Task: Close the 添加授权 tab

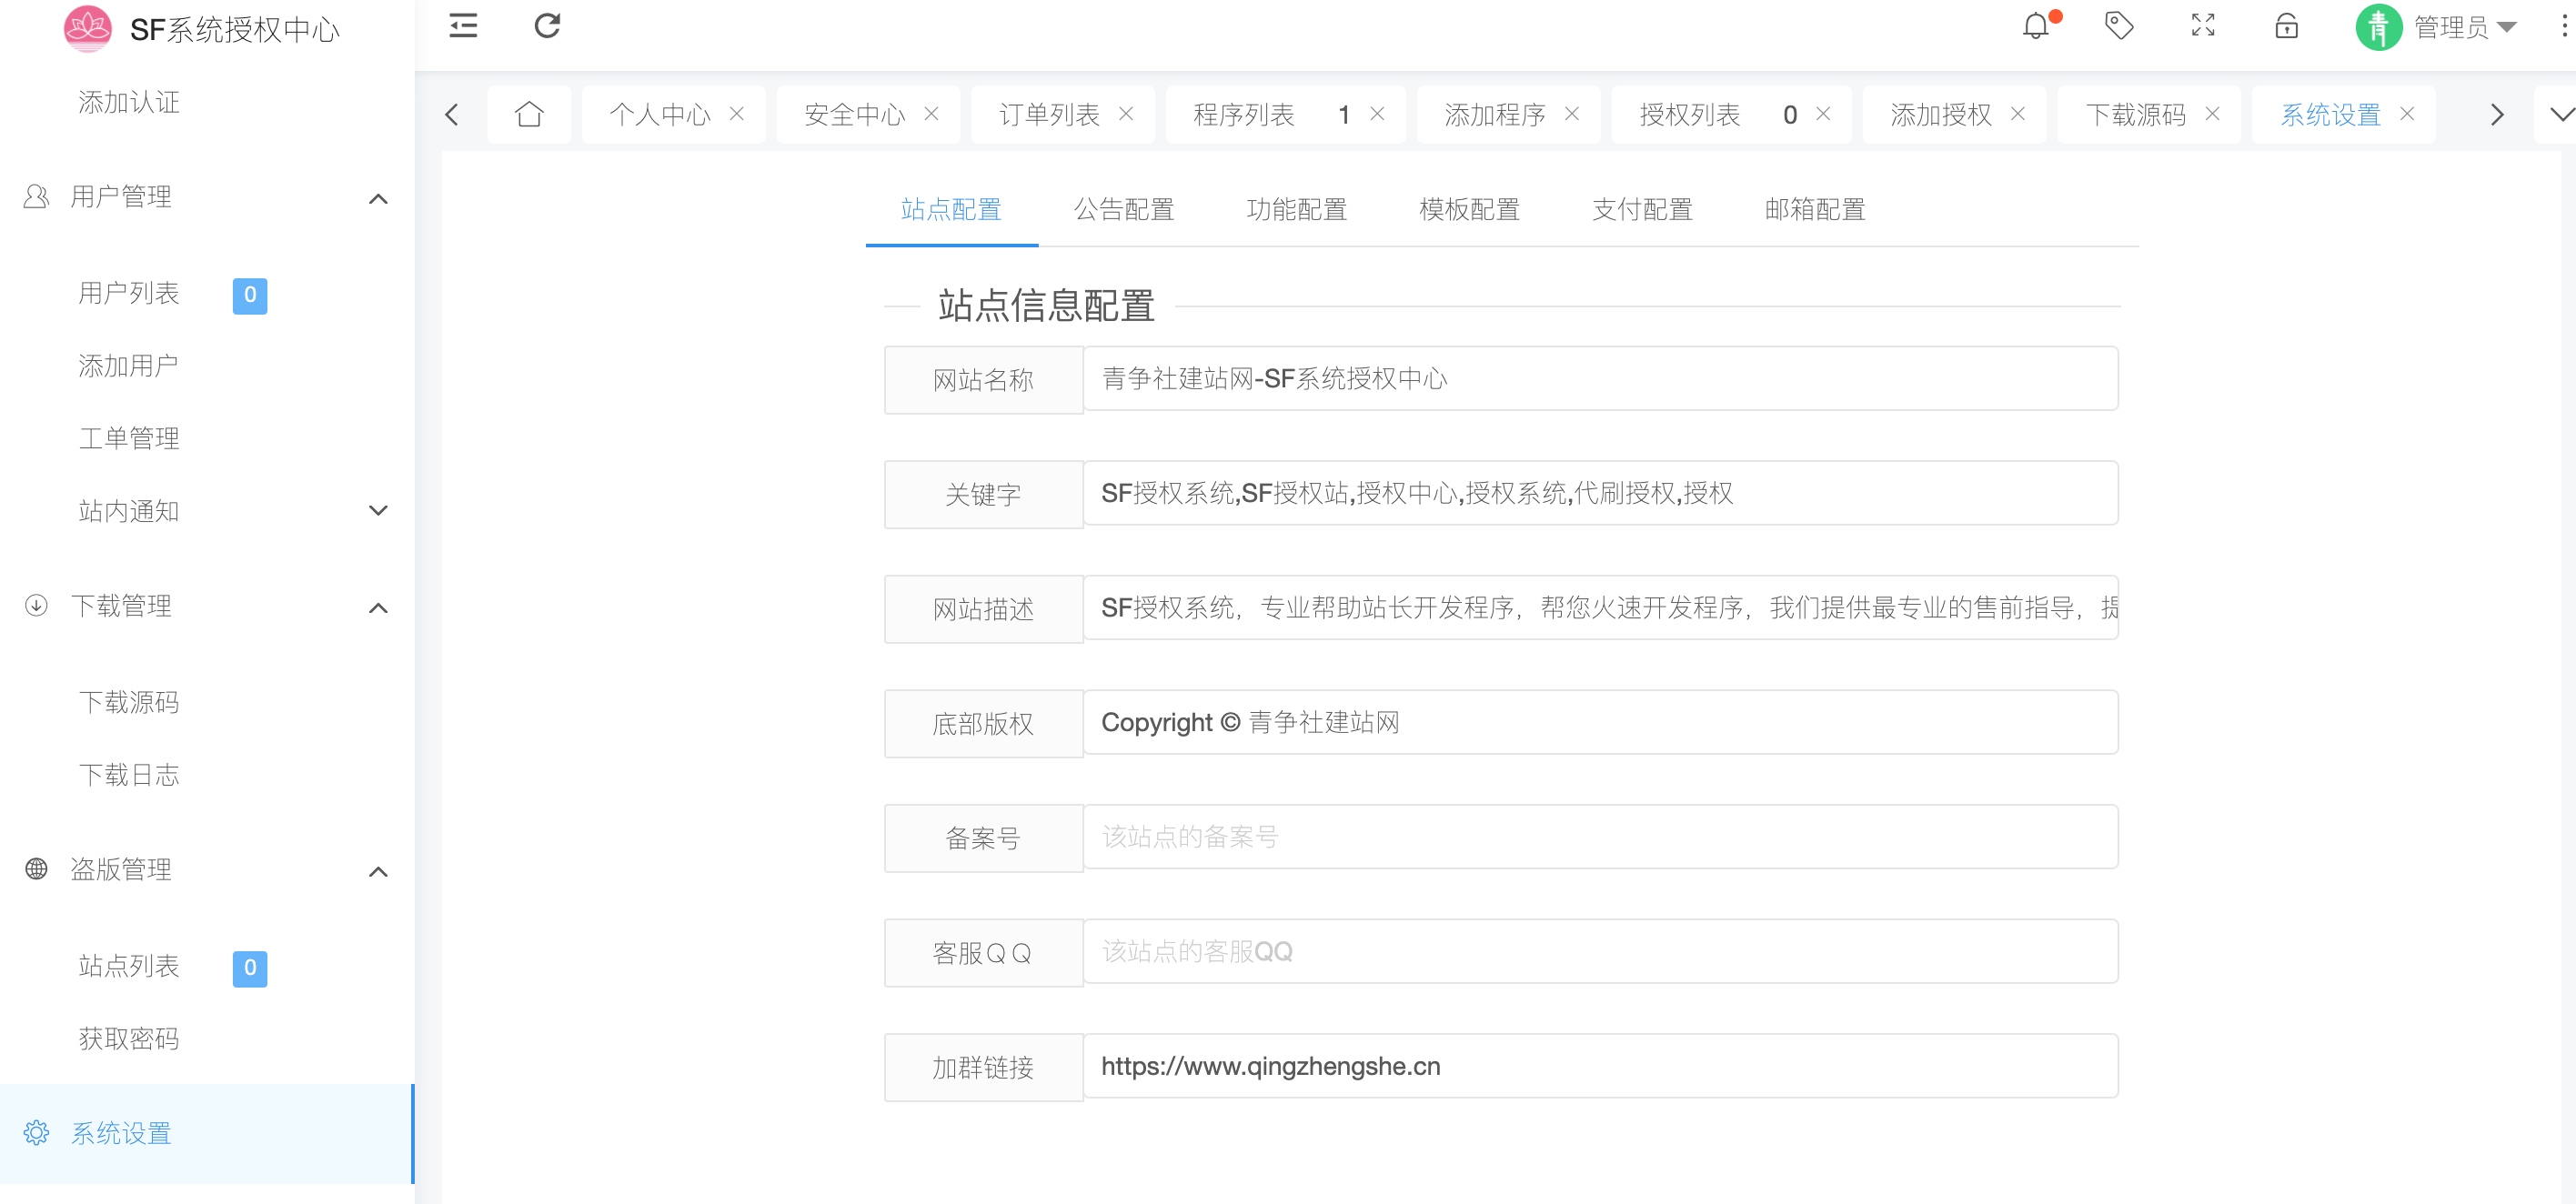Action: click(2018, 114)
